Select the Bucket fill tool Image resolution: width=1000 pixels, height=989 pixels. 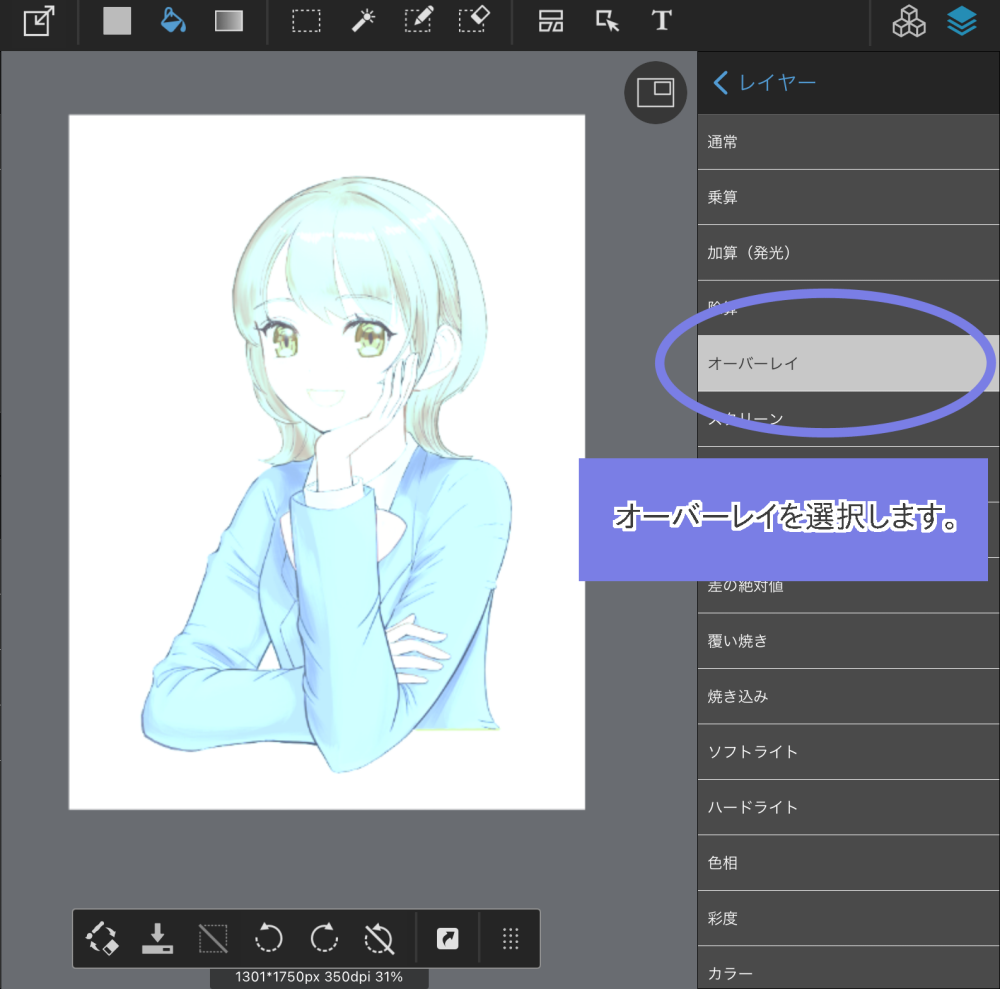[173, 20]
